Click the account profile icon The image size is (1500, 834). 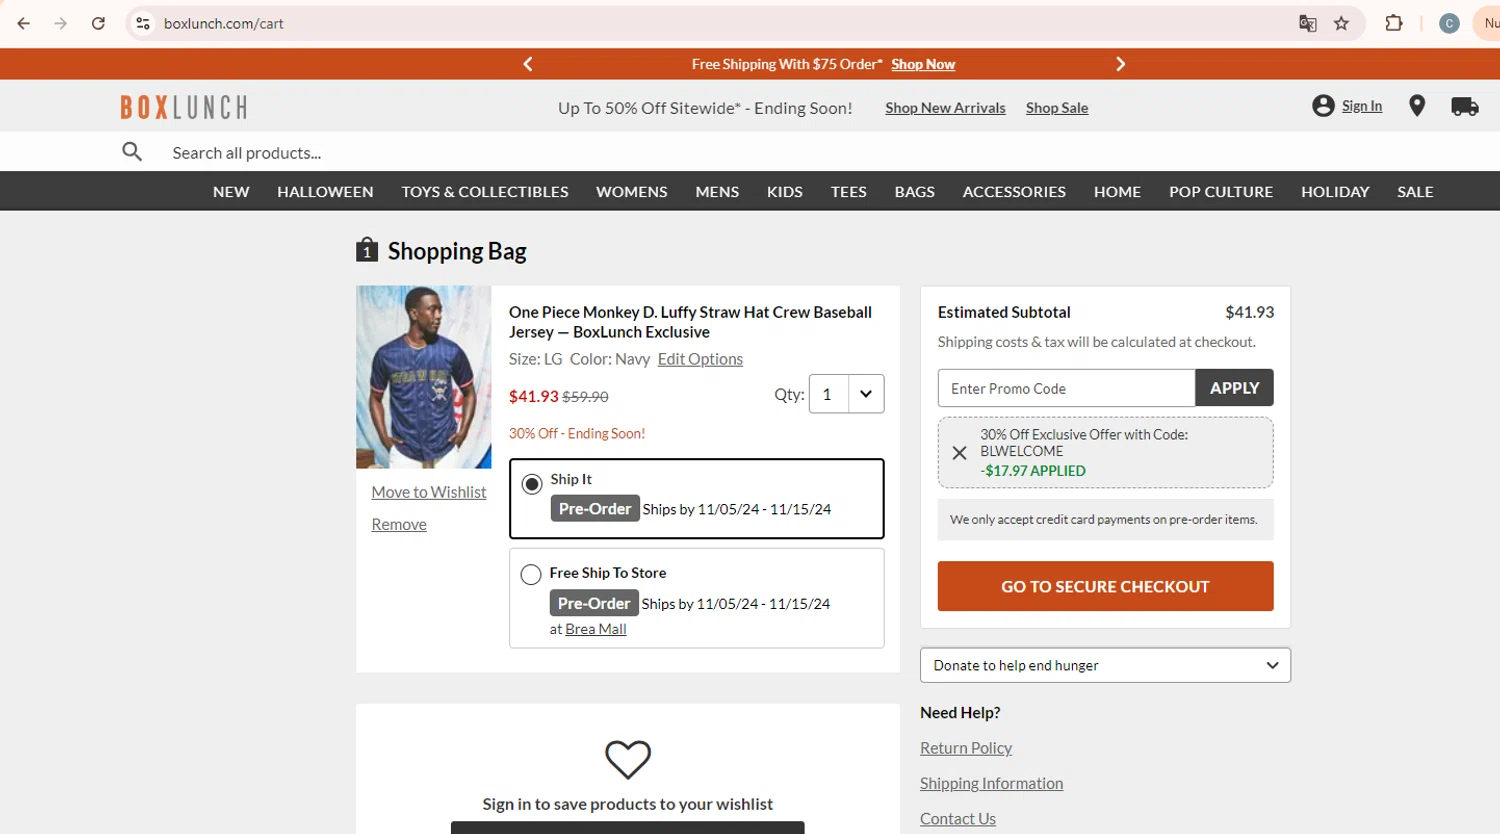point(1323,106)
